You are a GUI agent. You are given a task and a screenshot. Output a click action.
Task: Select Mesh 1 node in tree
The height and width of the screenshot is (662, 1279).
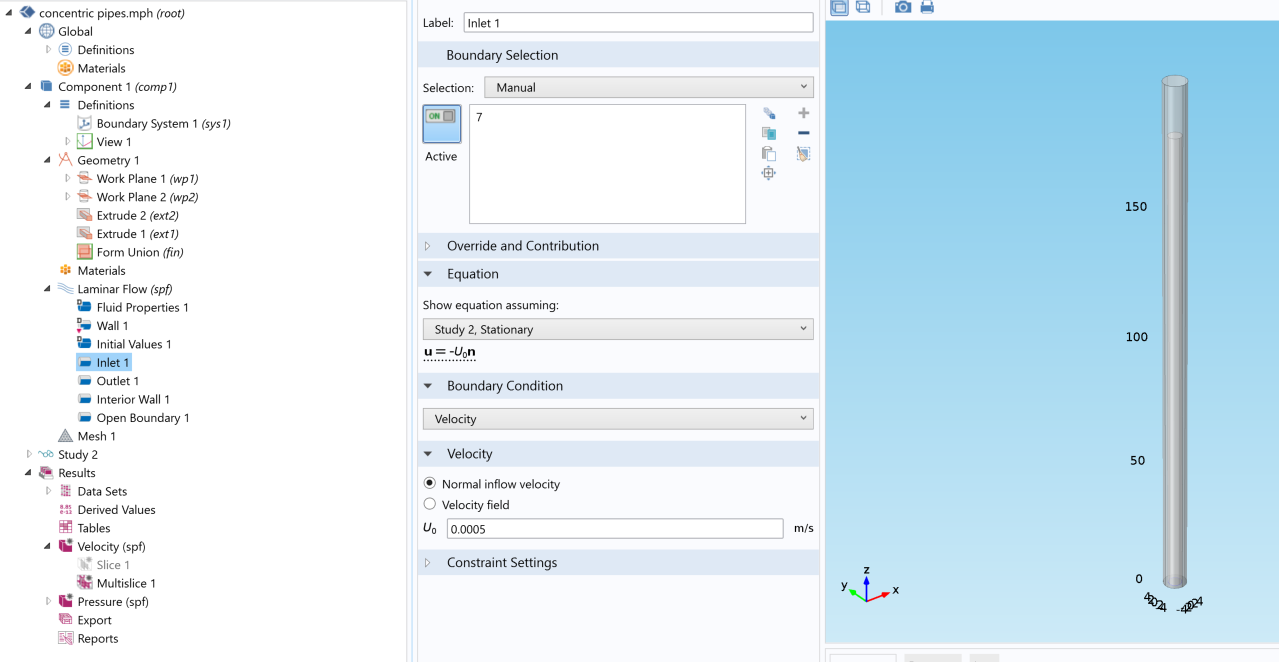pos(96,436)
